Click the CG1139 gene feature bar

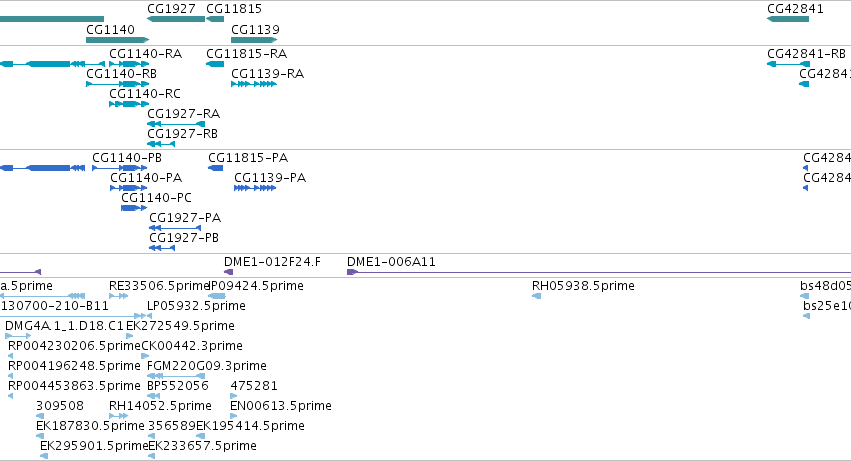254,40
